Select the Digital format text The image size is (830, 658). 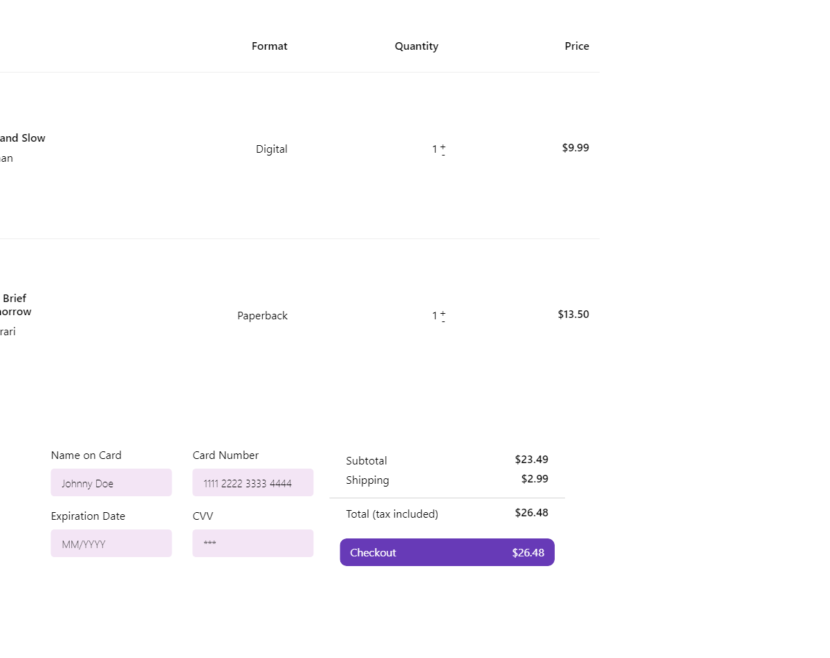271,149
